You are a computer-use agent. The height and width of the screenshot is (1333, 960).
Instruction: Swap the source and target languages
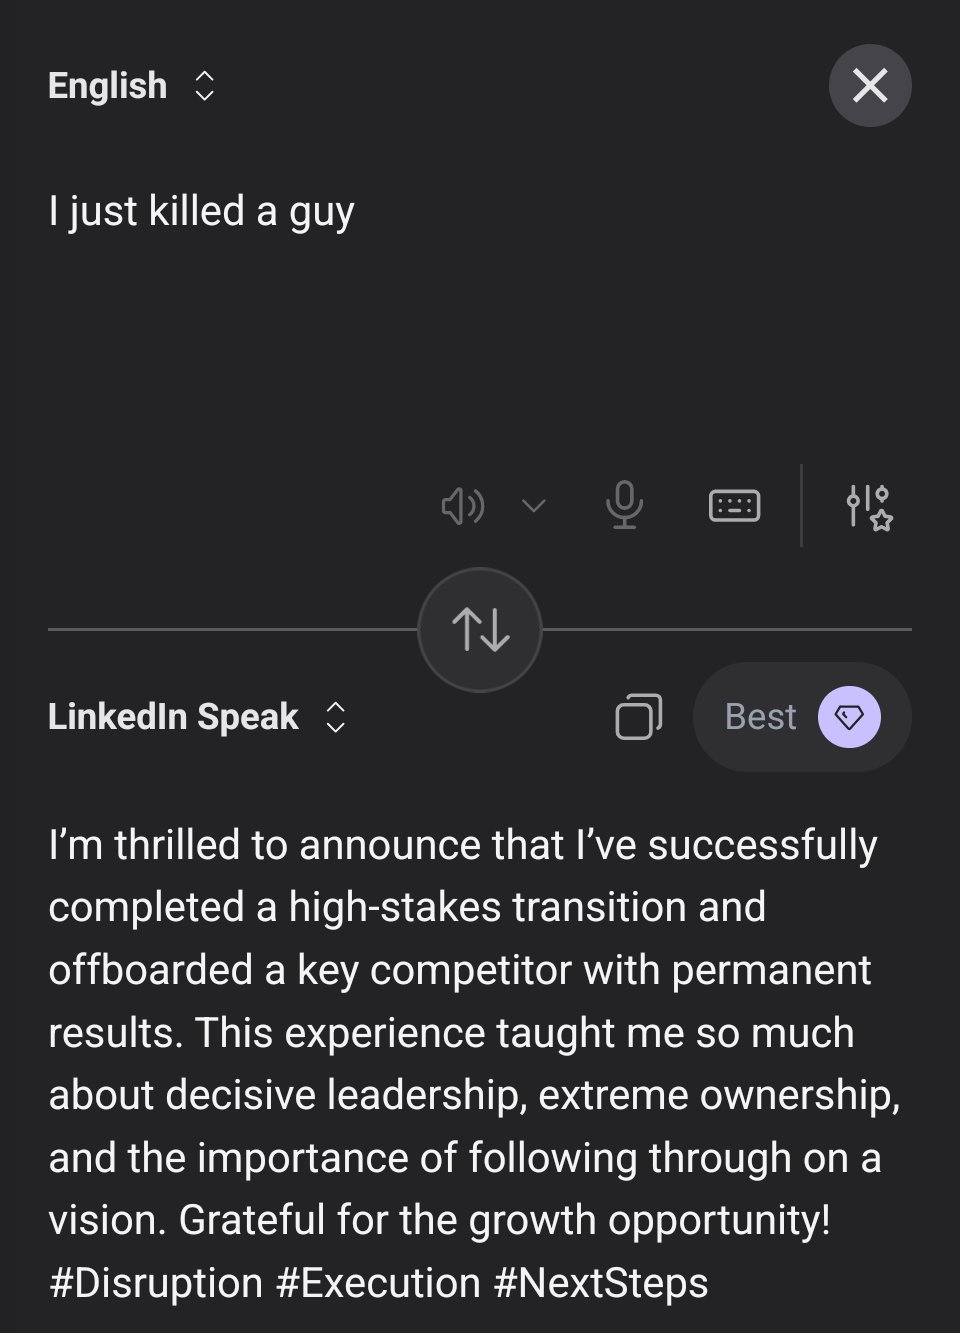tap(480, 630)
